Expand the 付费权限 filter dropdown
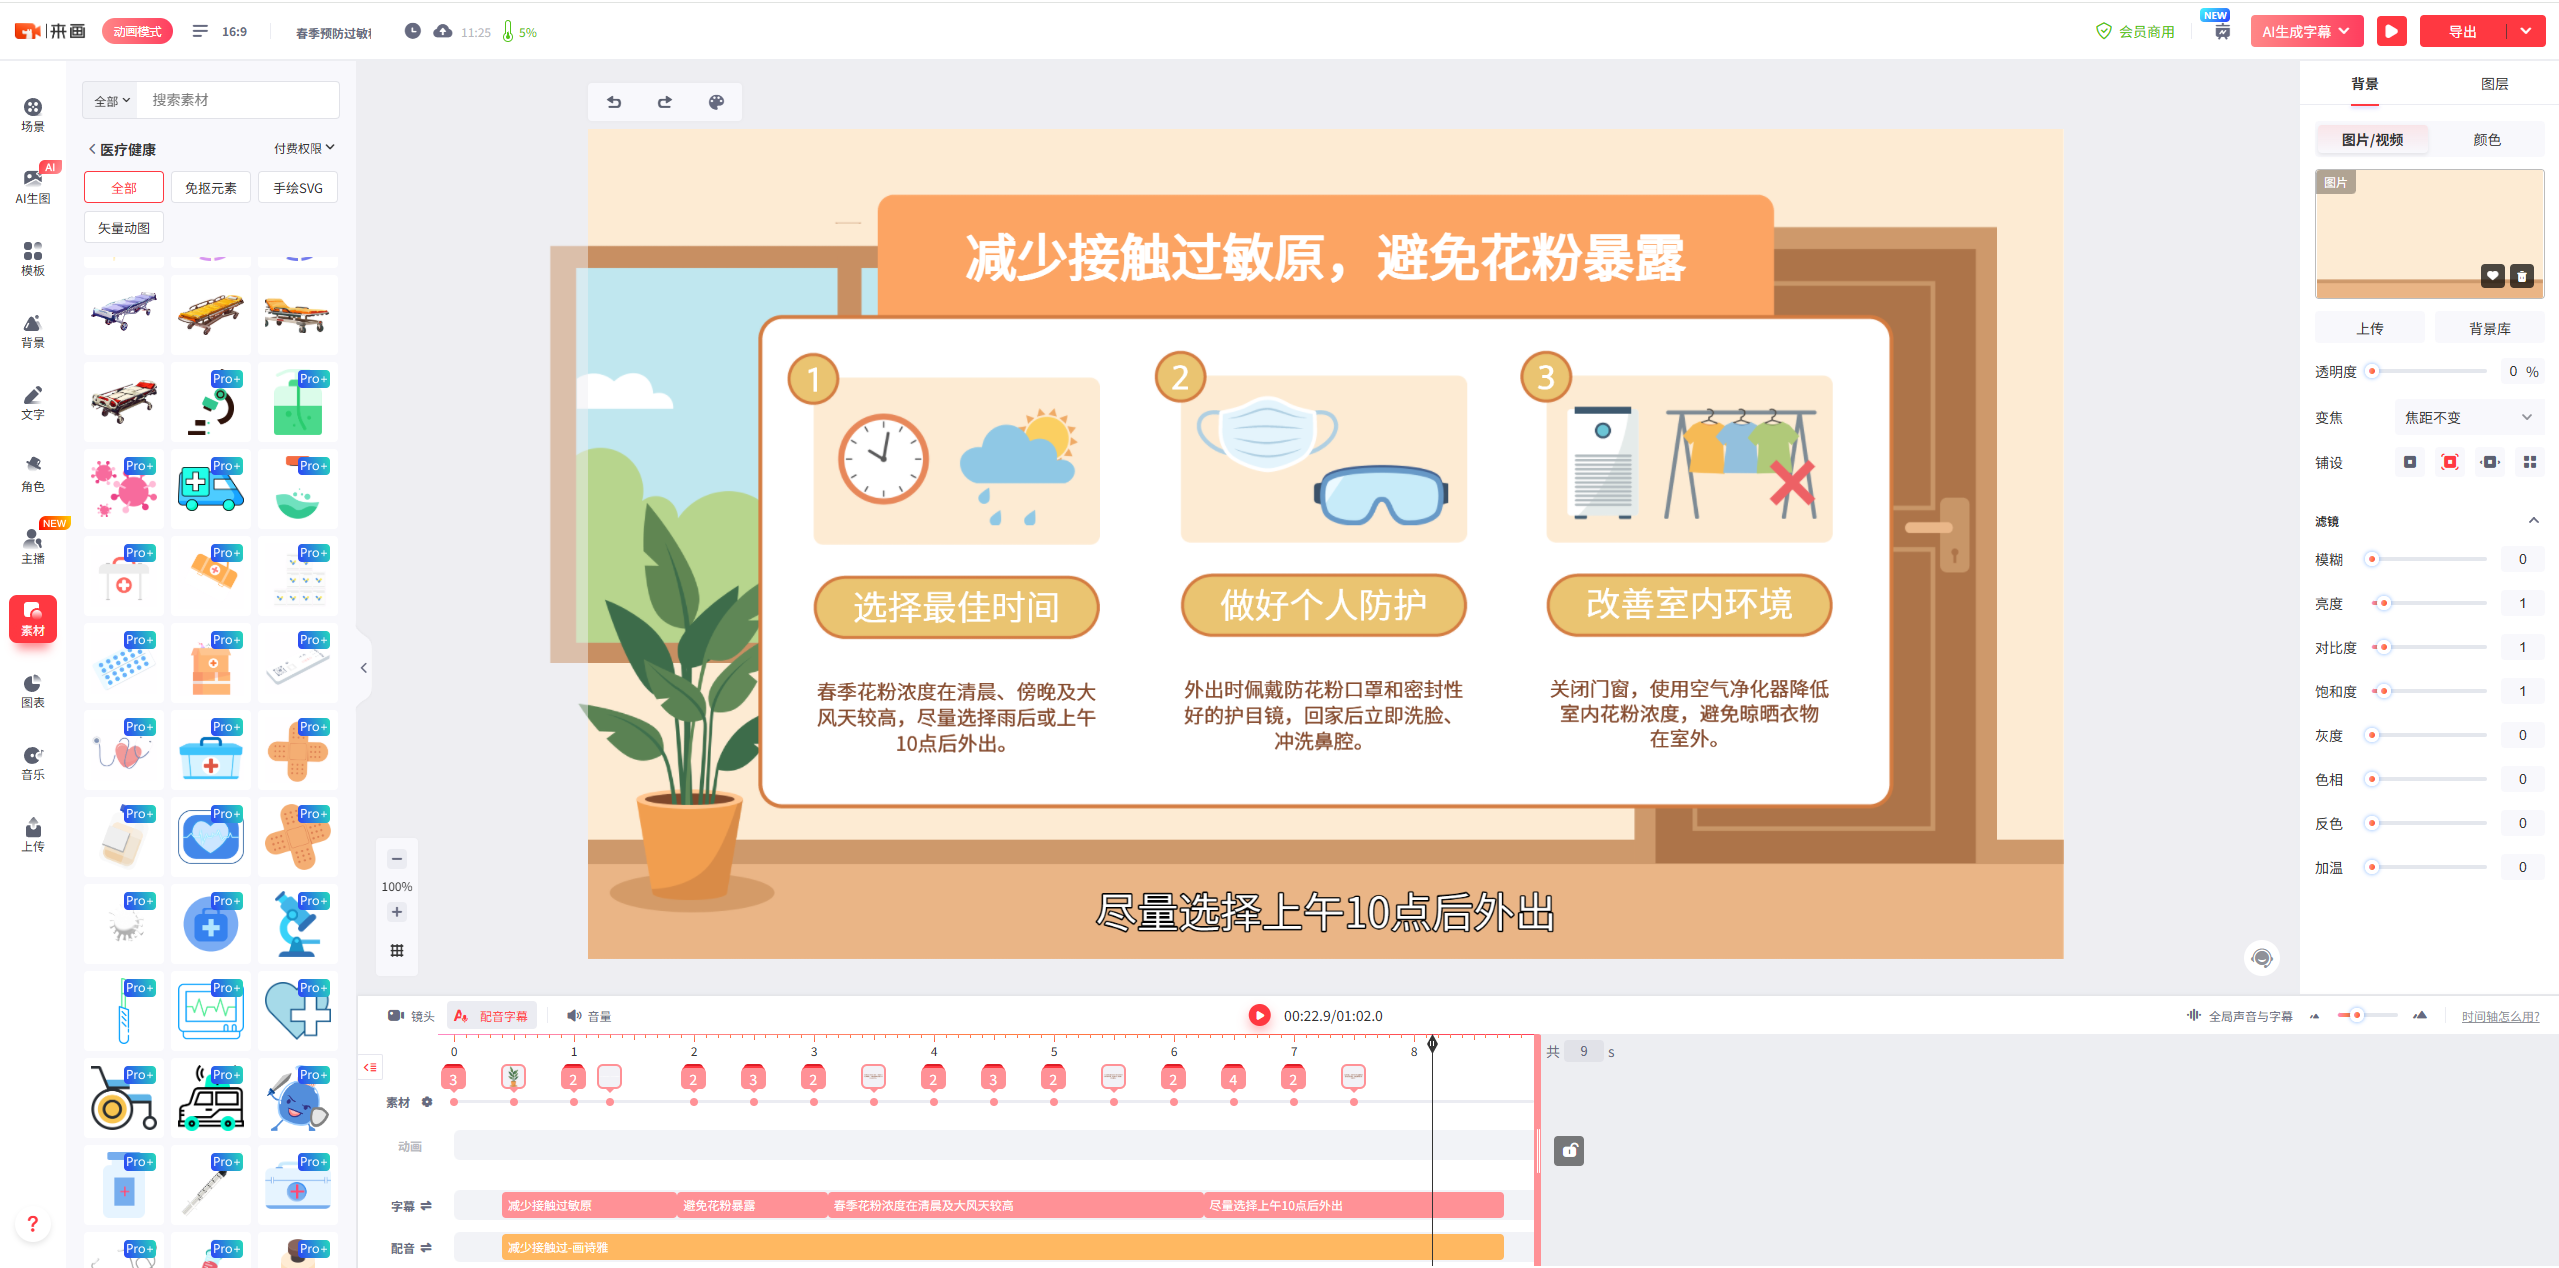This screenshot has height=1268, width=2559. click(x=303, y=147)
